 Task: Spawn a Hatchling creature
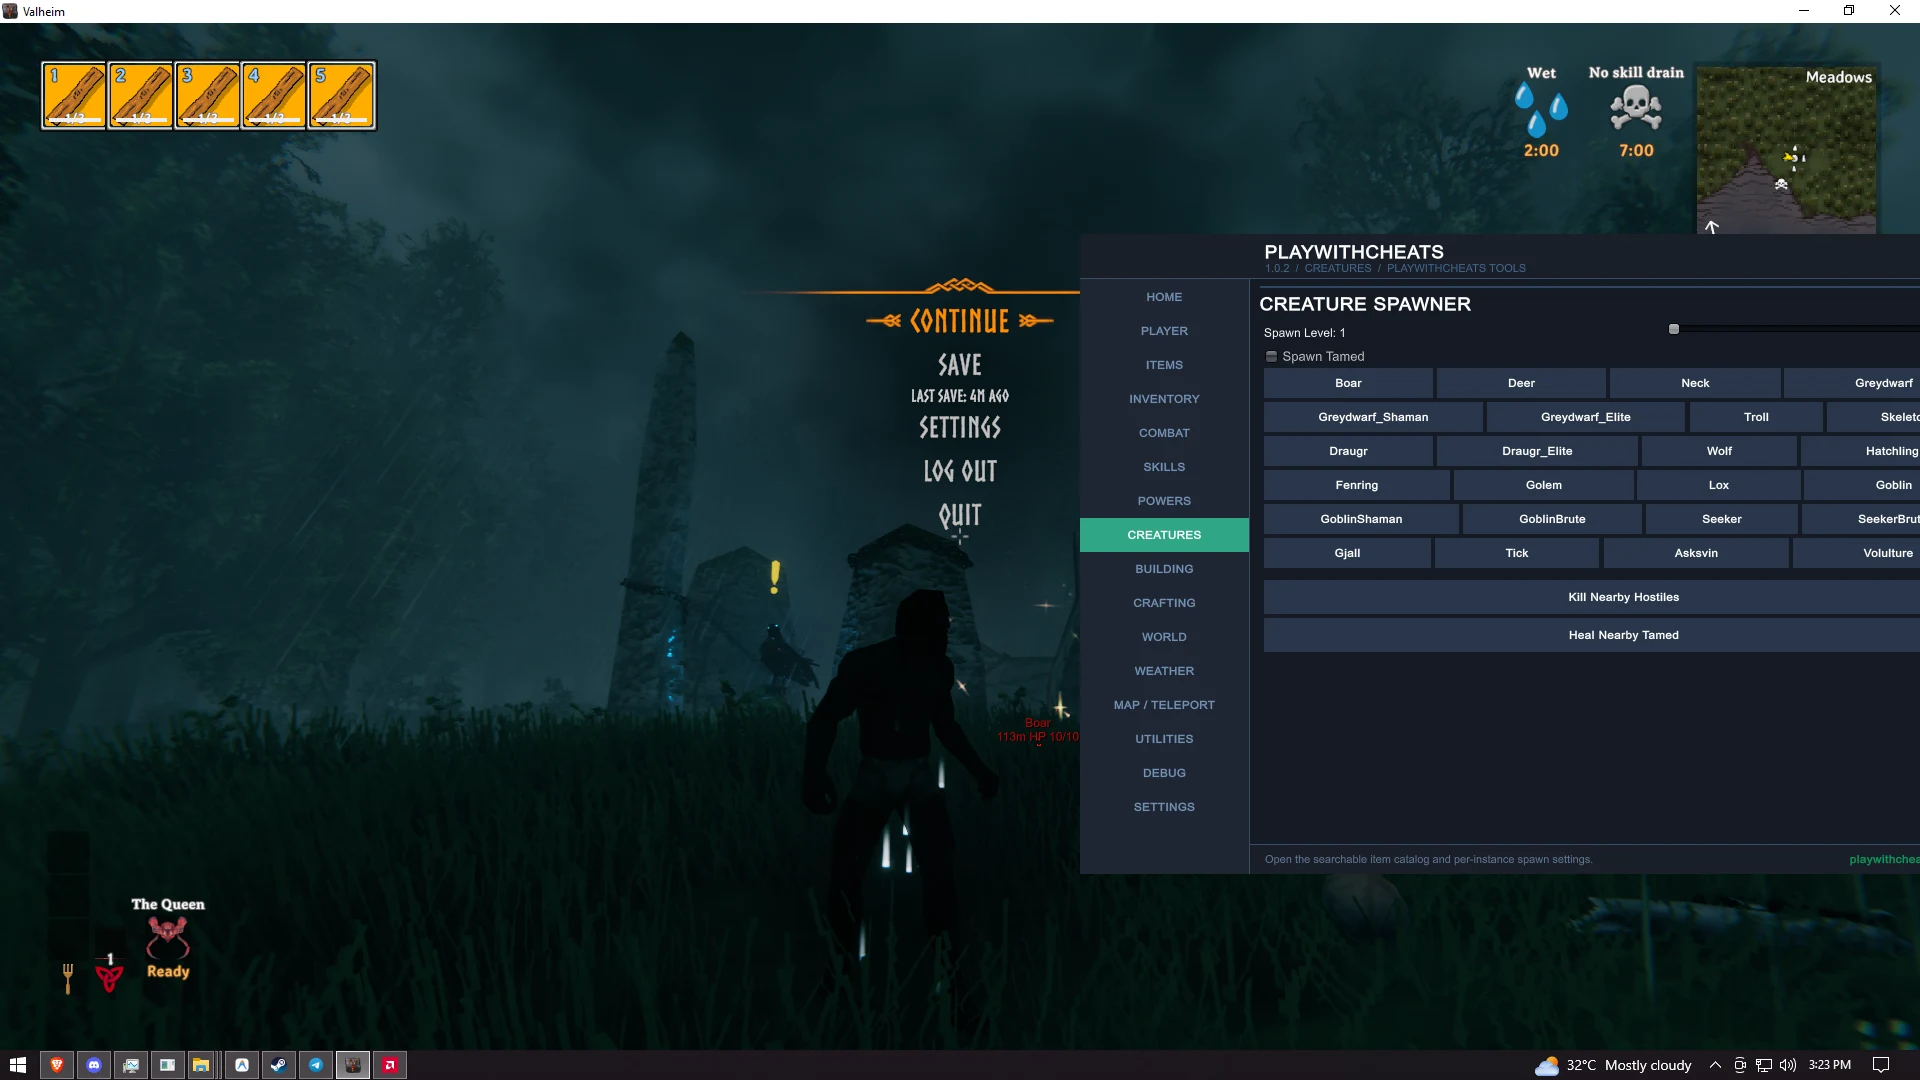[1861, 451]
